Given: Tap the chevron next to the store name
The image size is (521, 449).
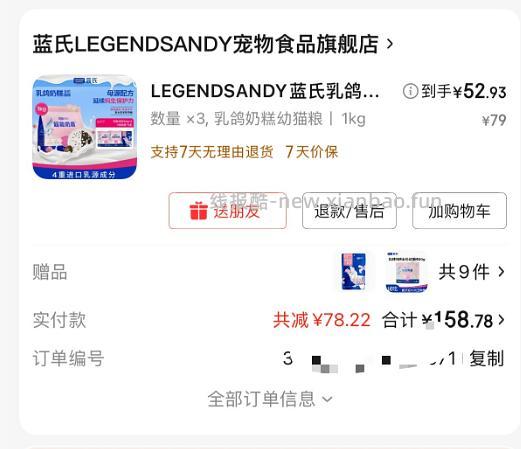Looking at the screenshot, I should (x=389, y=44).
